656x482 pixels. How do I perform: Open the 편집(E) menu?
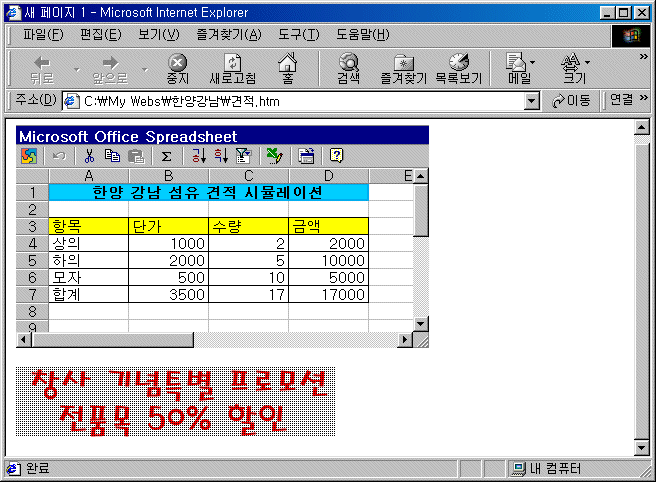click(101, 34)
